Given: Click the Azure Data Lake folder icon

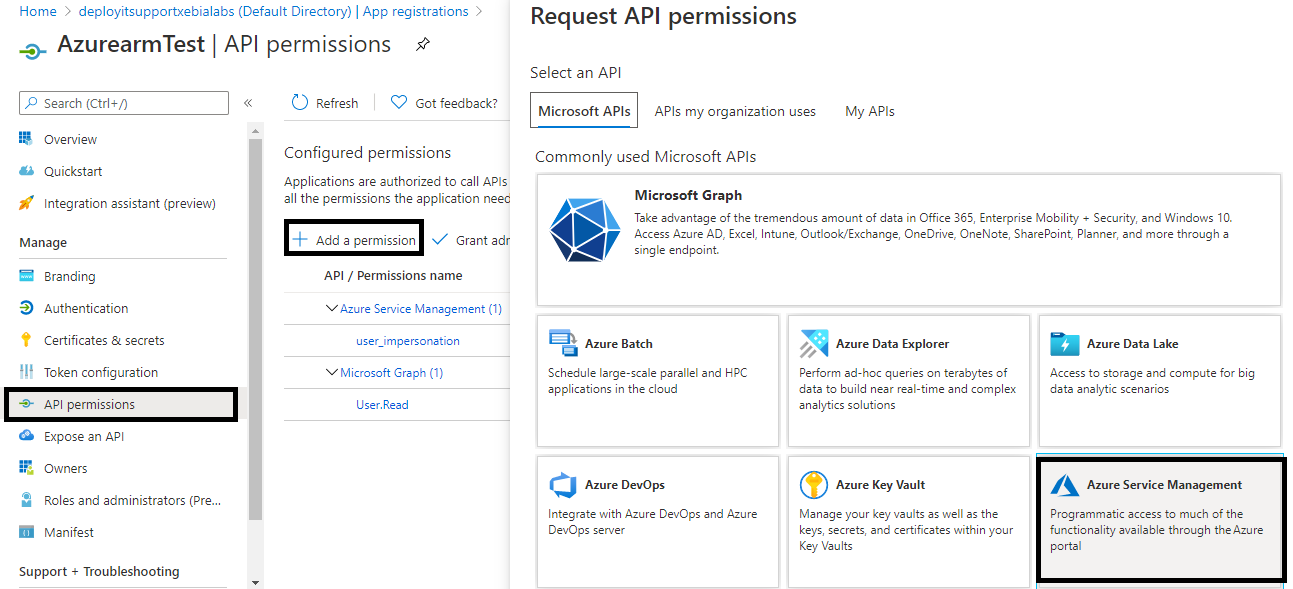Looking at the screenshot, I should pyautogui.click(x=1065, y=343).
